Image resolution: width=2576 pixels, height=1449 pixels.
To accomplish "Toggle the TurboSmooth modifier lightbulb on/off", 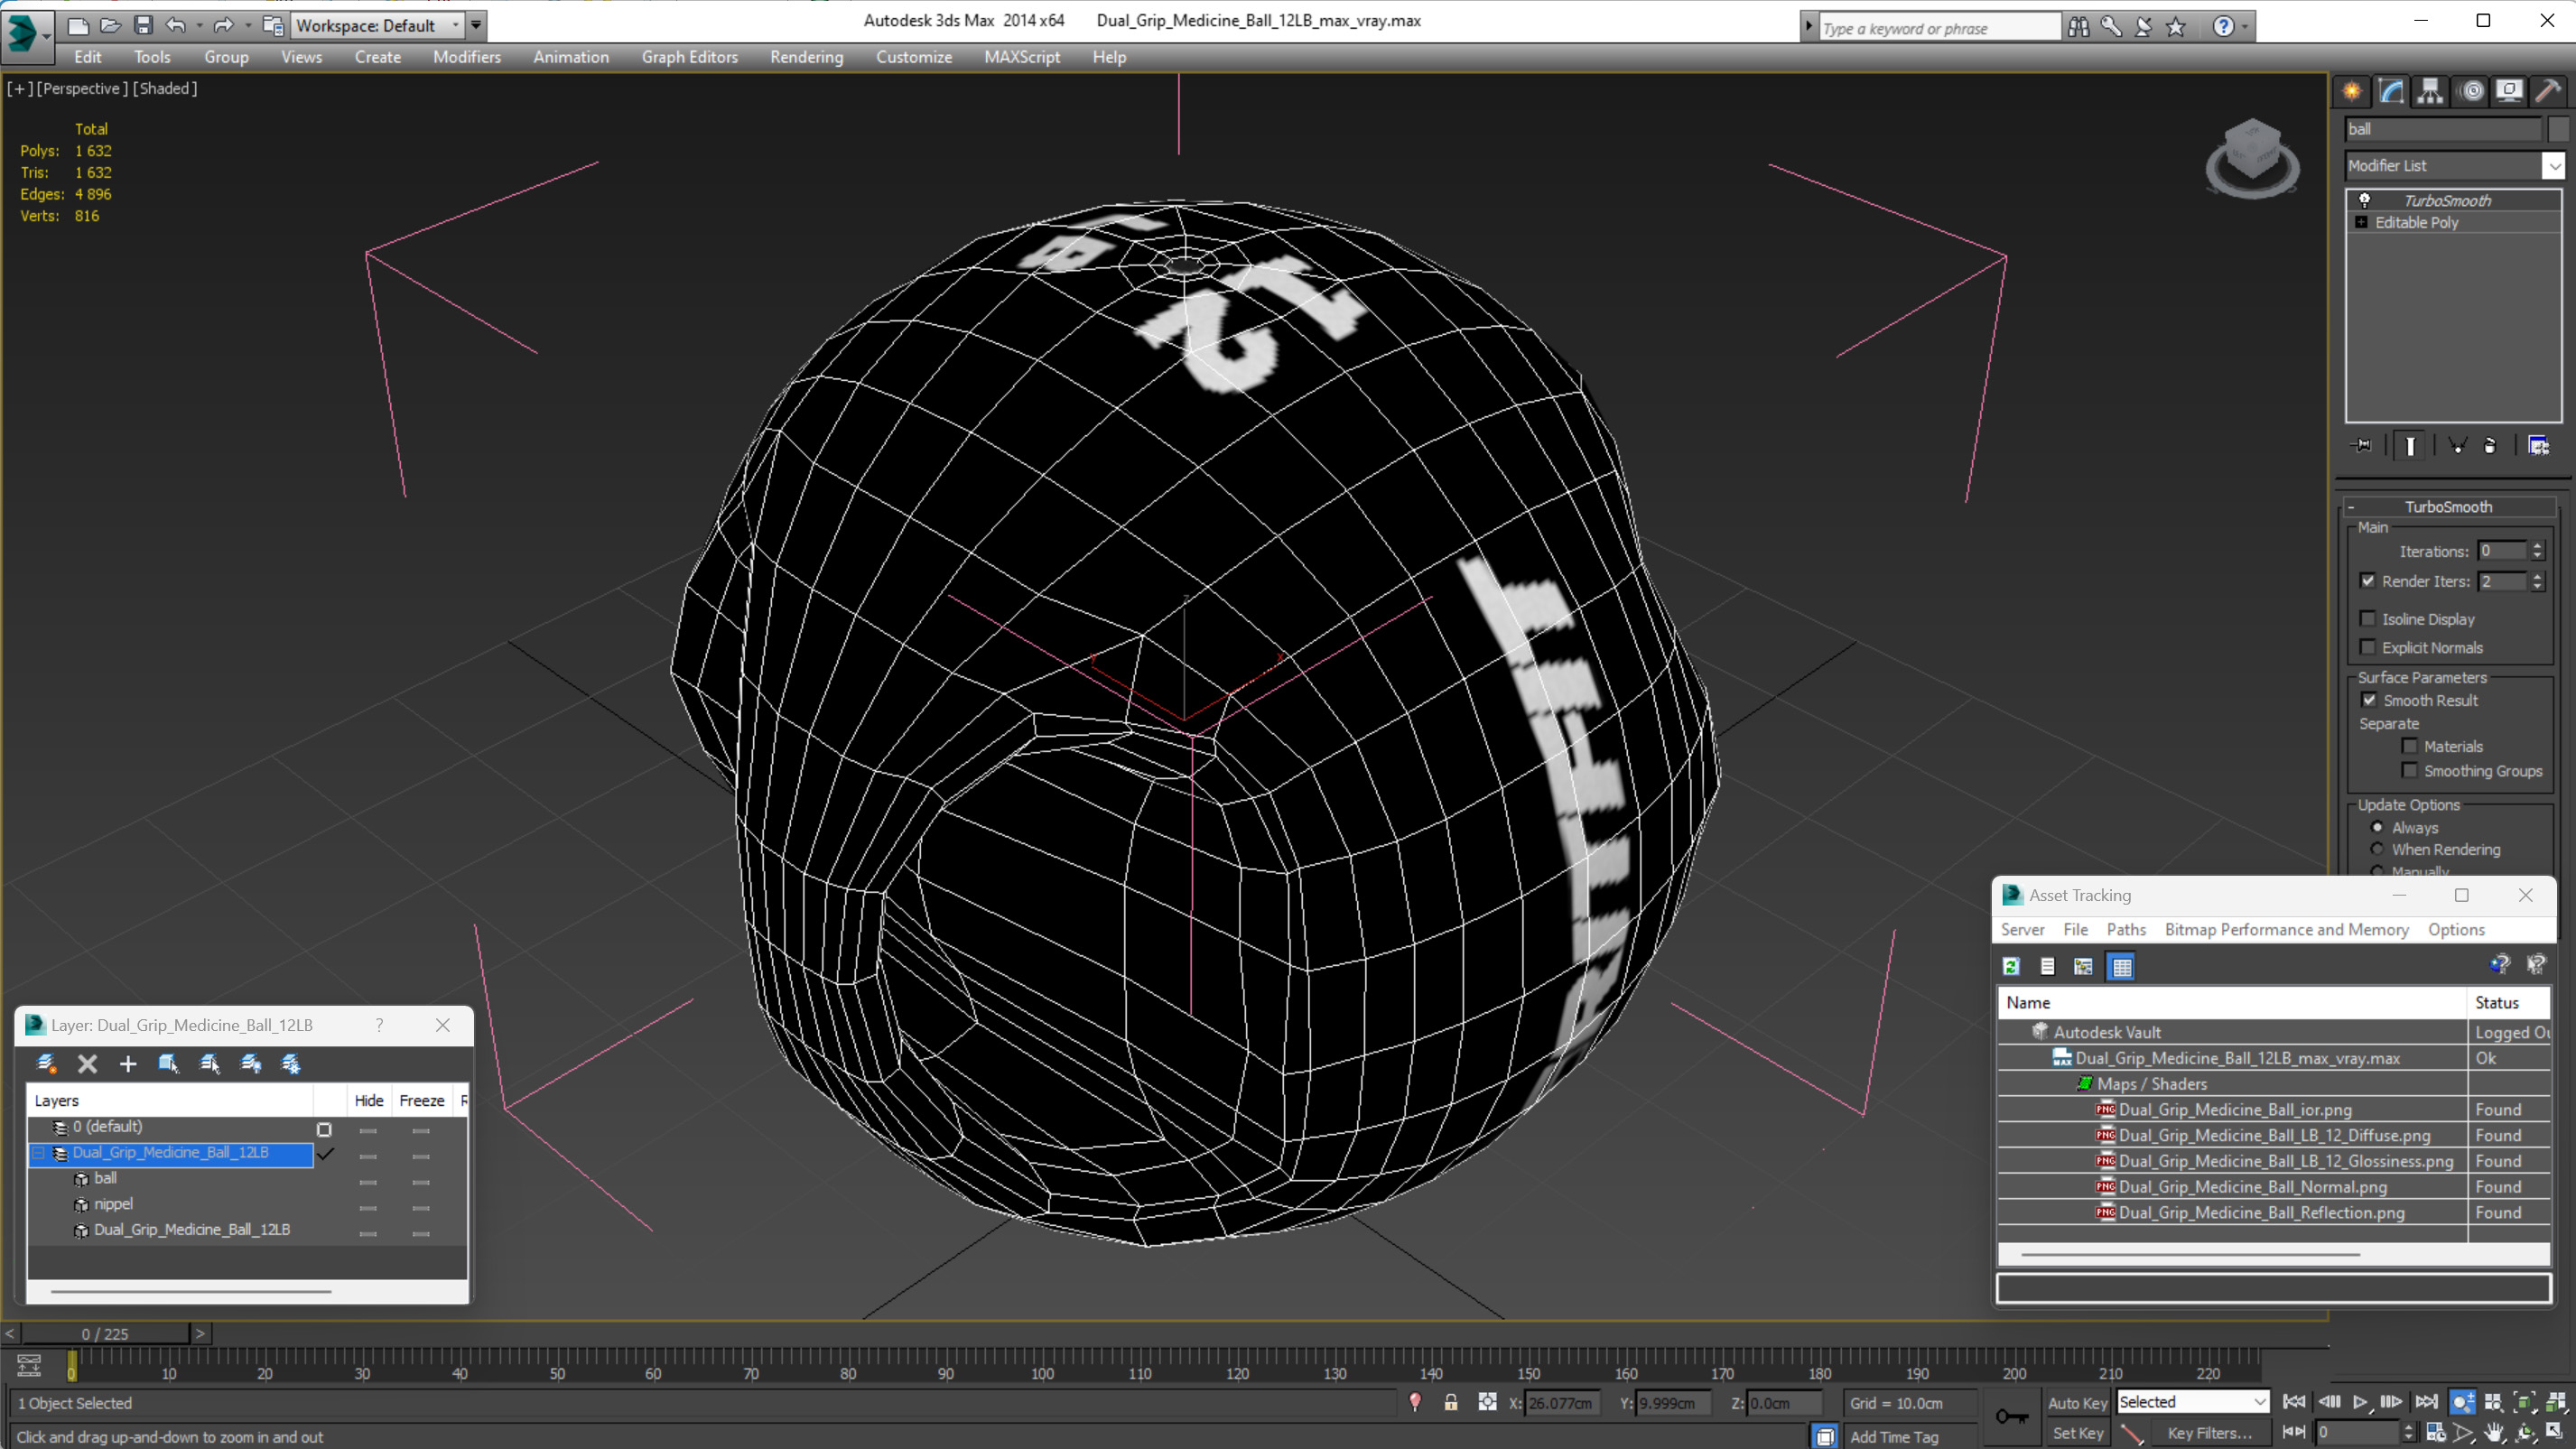I will (x=2364, y=200).
